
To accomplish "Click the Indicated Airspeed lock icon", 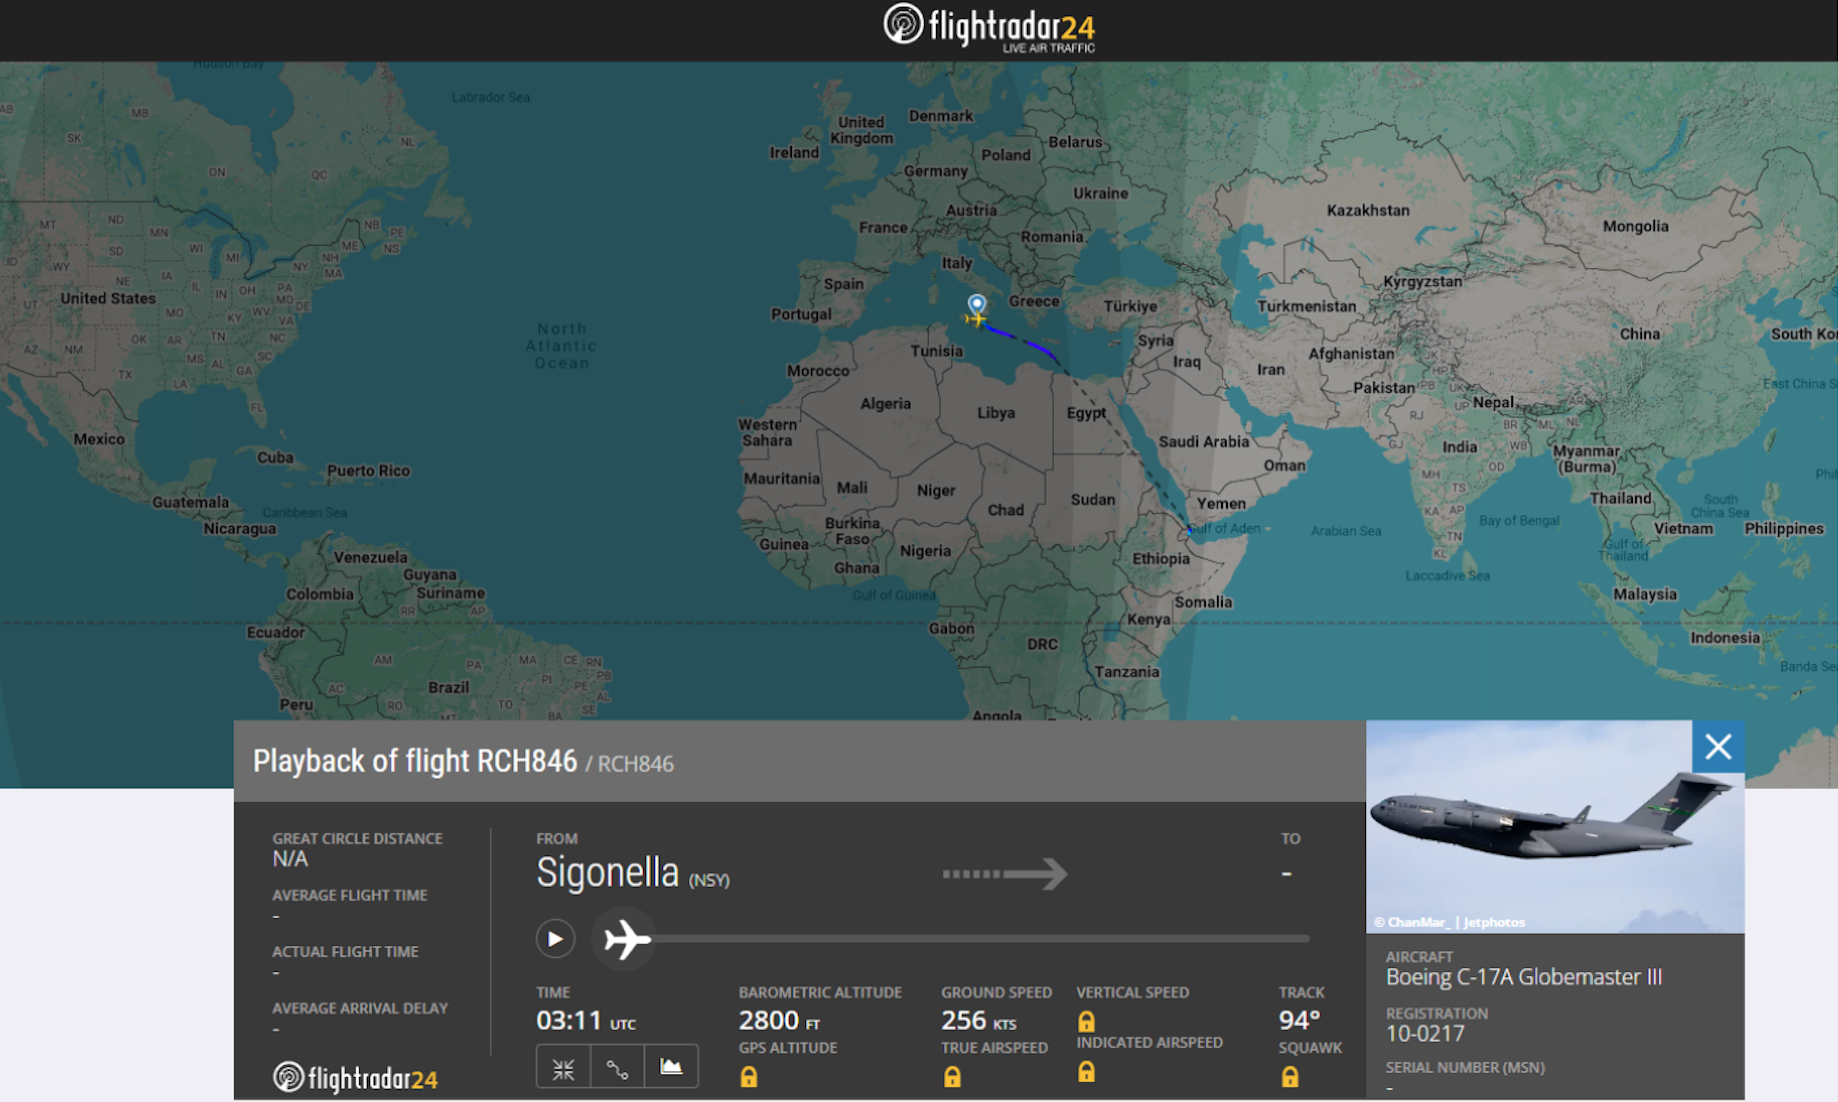I will [1086, 1072].
